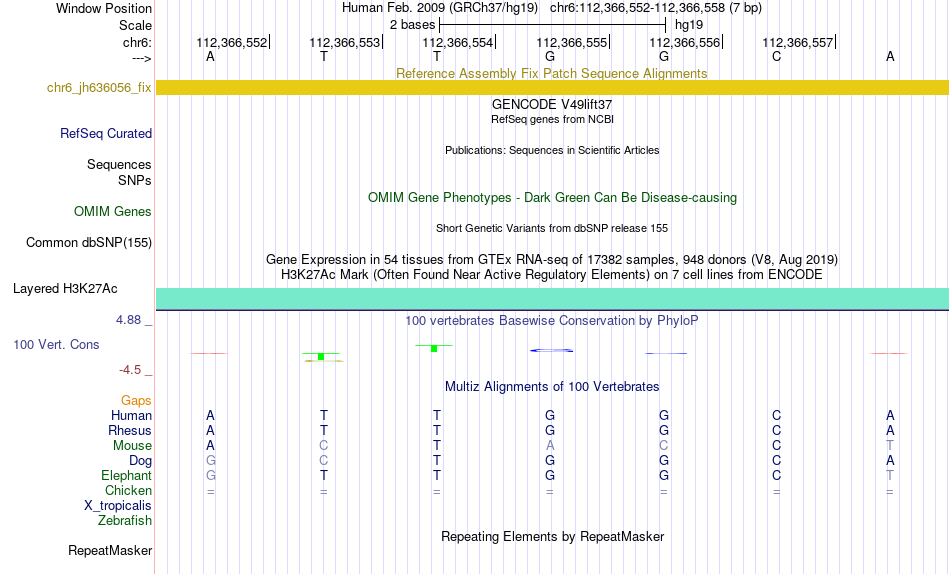Click the Rhesus species row label
Viewport: 950px width, 574px height.
pyautogui.click(x=130, y=430)
